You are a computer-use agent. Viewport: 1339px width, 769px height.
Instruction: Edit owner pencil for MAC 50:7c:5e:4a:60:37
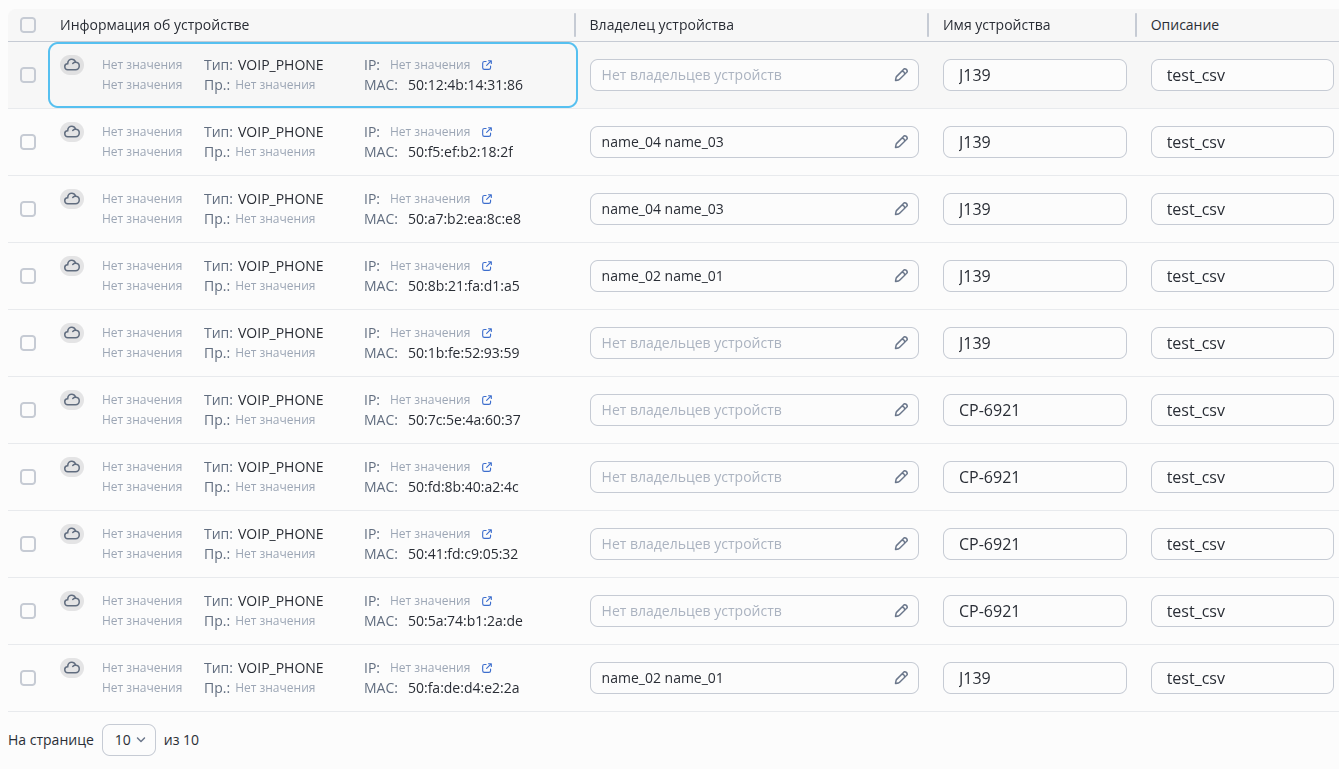click(x=901, y=410)
